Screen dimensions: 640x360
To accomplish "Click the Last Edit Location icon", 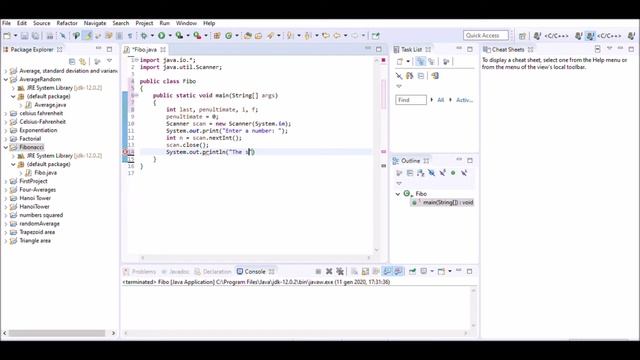I will (326, 36).
